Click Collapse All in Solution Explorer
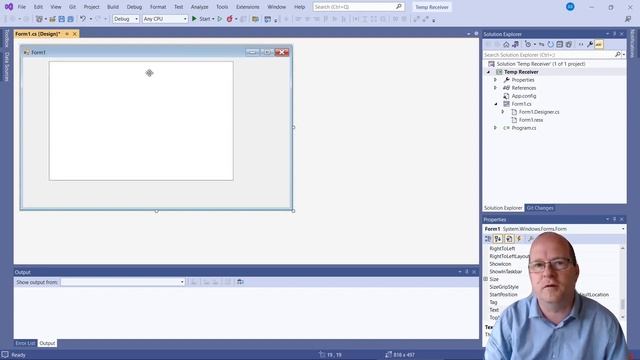 pos(560,44)
